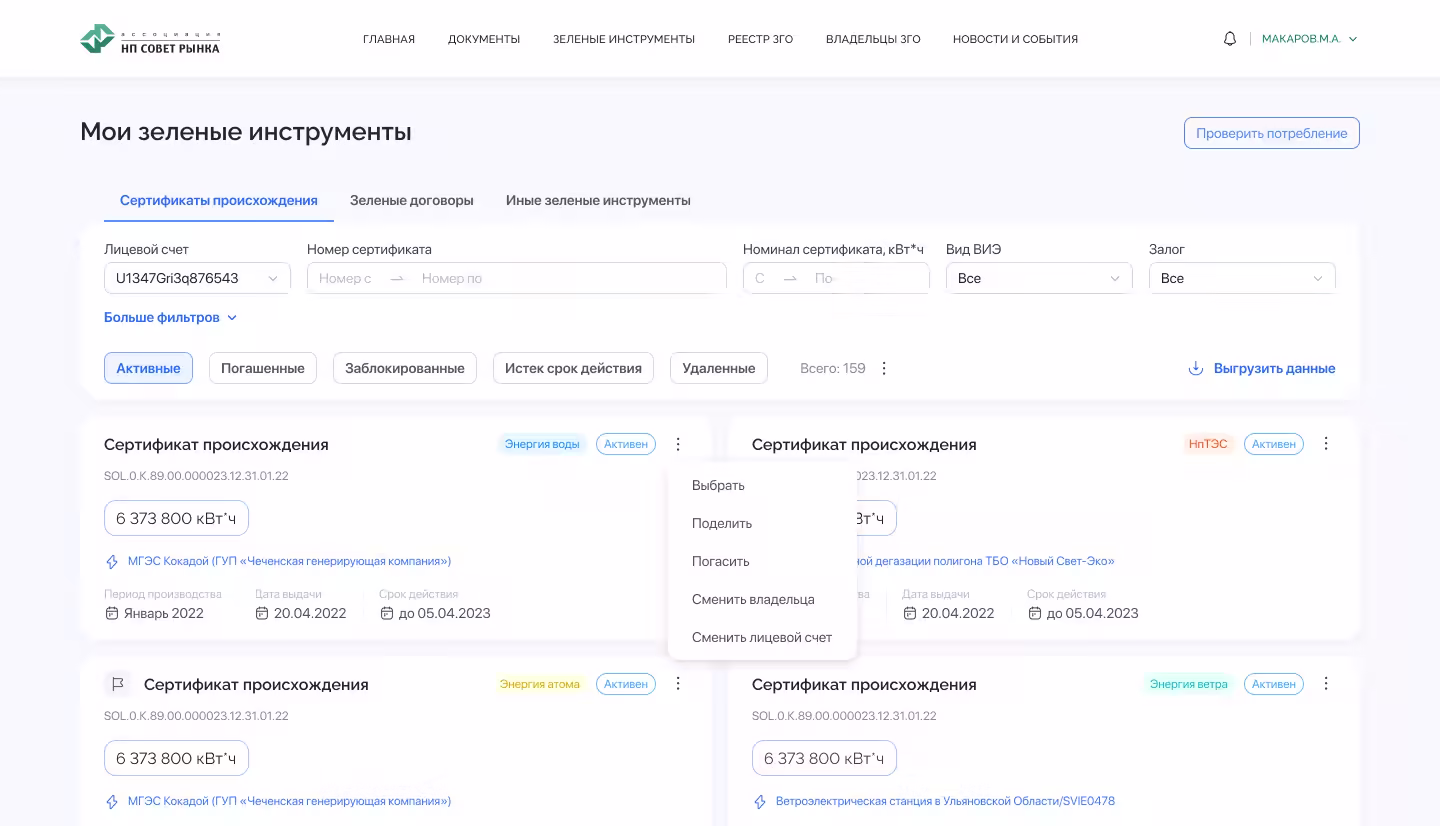
Task: Click three-dot menu on НпТЭС certificate card
Action: point(1326,444)
